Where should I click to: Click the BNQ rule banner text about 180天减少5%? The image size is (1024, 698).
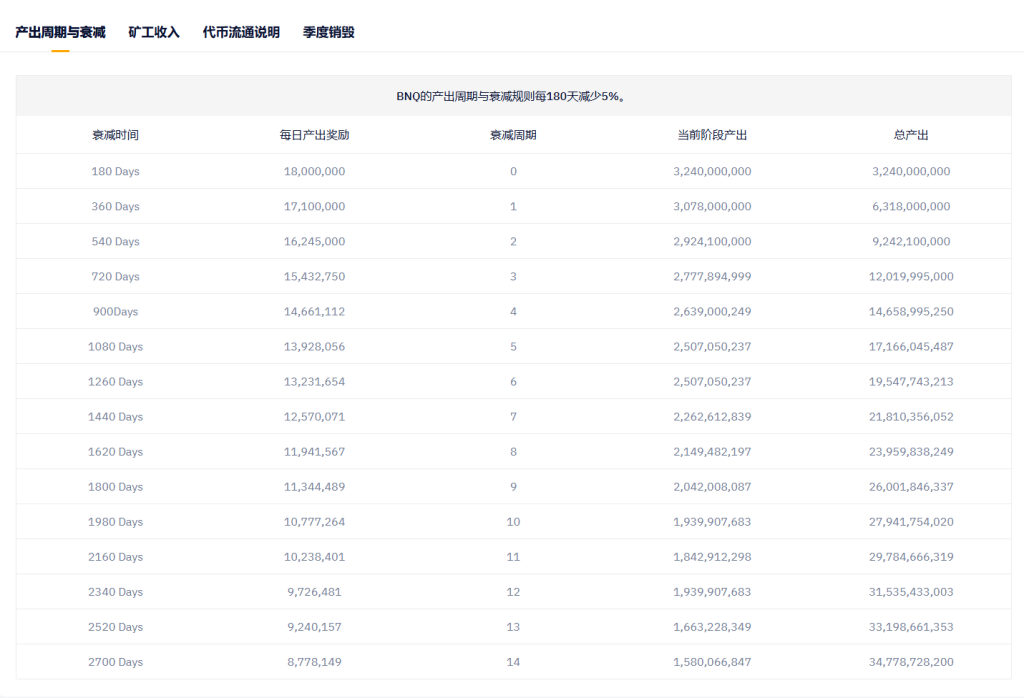(x=513, y=96)
